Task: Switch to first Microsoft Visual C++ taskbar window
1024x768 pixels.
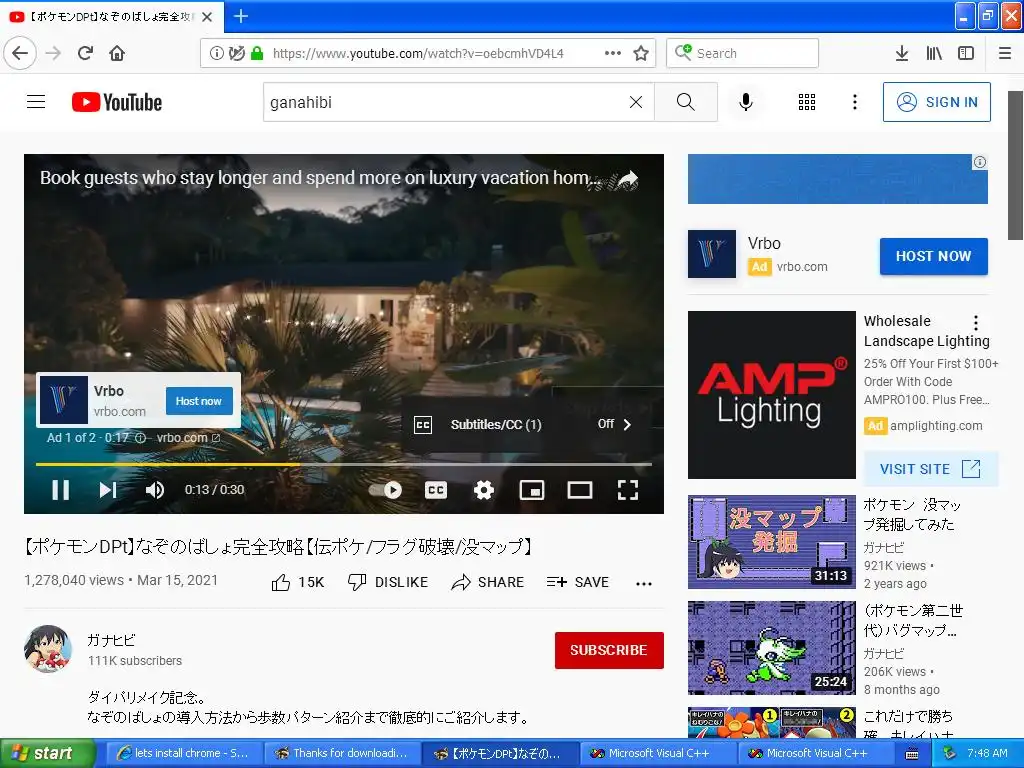Action: coord(658,754)
